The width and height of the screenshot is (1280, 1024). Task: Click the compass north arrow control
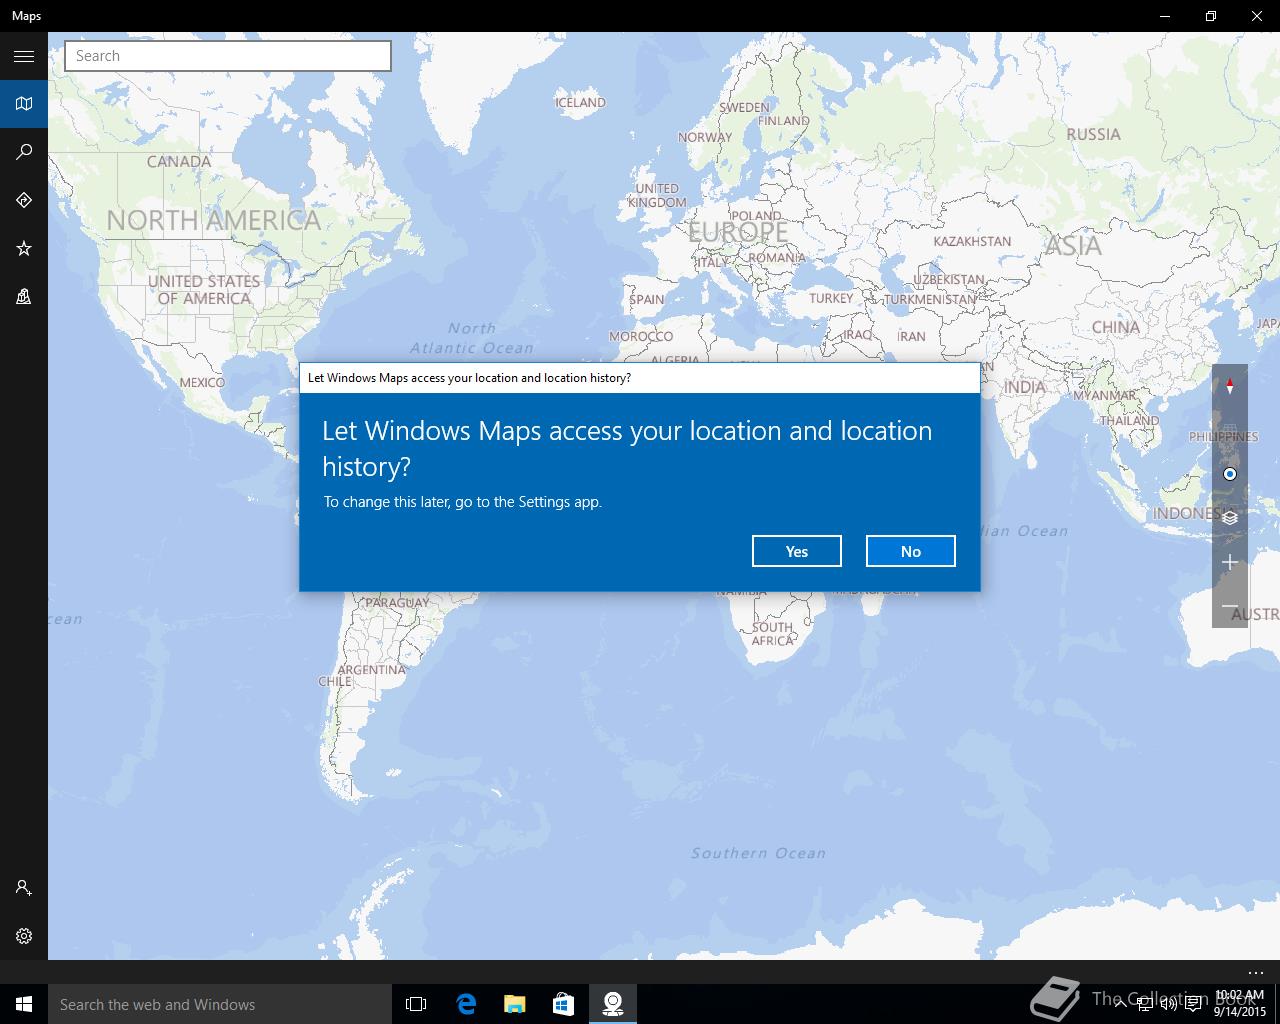tap(1230, 386)
